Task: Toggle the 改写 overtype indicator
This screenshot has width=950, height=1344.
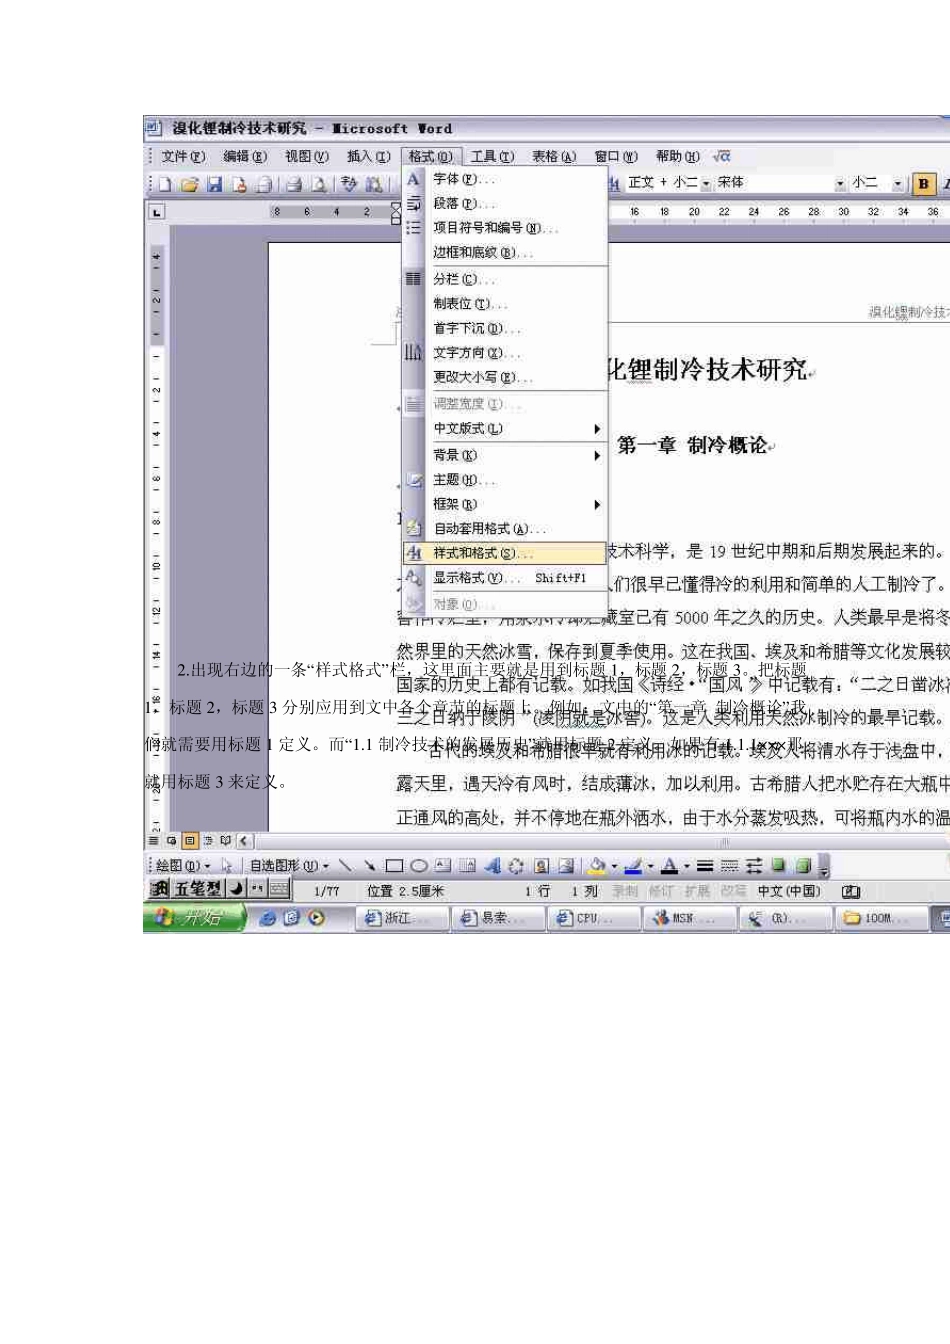Action: (x=733, y=891)
